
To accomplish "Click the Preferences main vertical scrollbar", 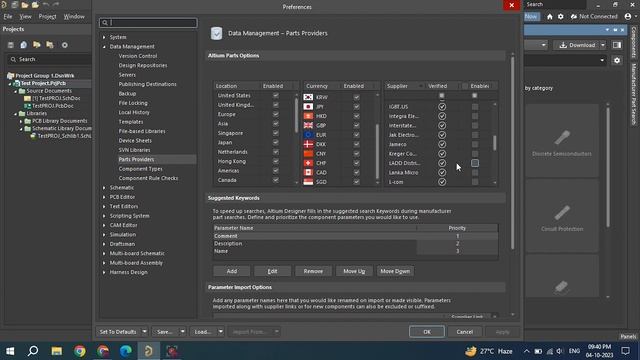I will [513, 153].
